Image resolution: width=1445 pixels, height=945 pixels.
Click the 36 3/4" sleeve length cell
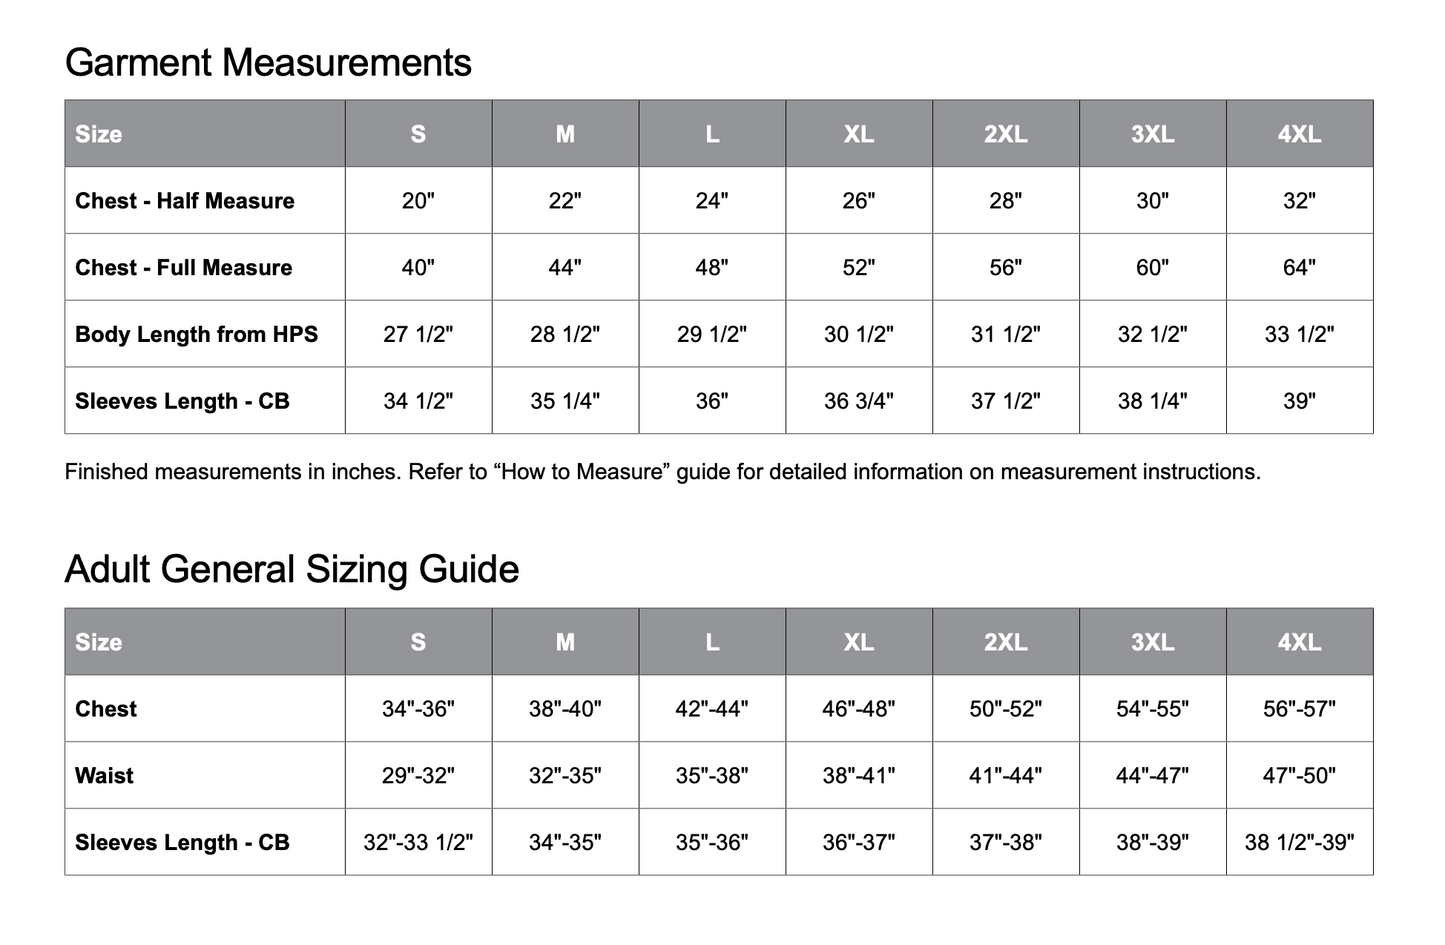tap(859, 401)
